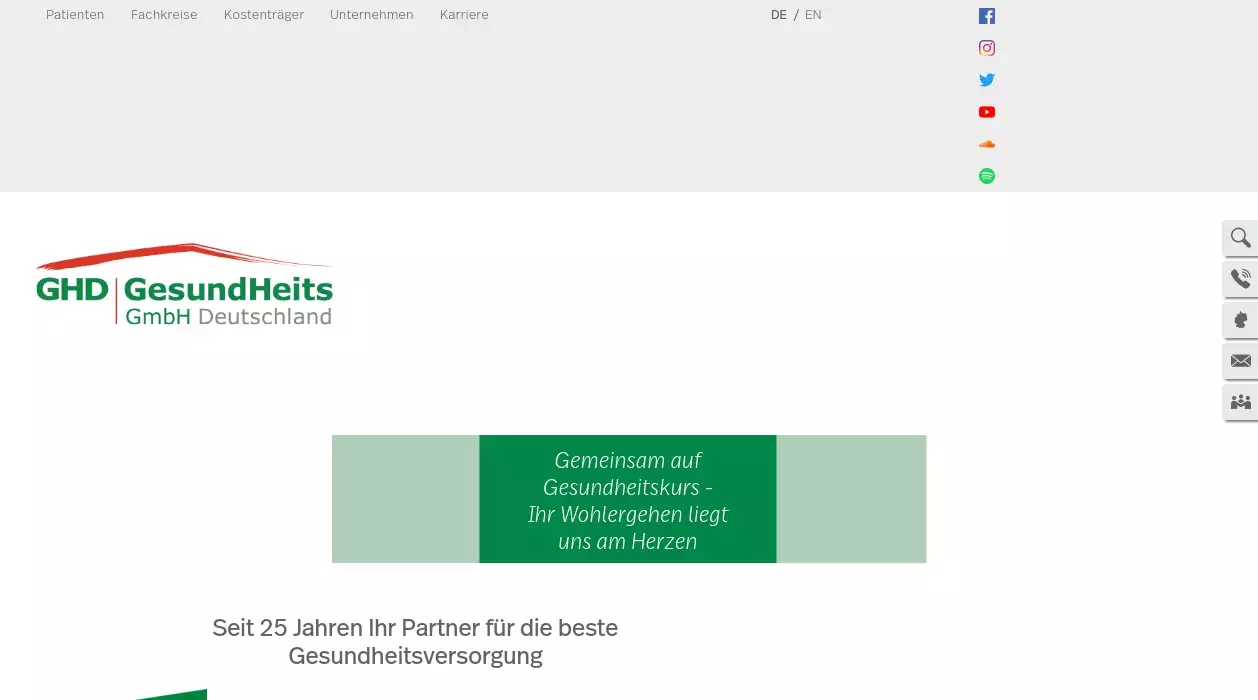Viewport: 1258px width, 700px height.
Task: Open search via magnifying glass icon
Action: pyautogui.click(x=1240, y=238)
